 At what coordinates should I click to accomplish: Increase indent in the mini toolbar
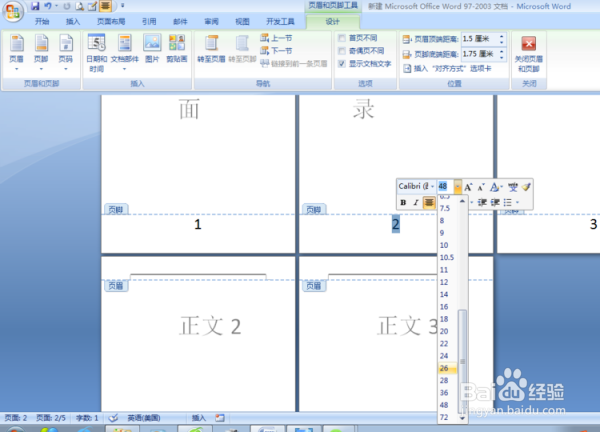[495, 202]
